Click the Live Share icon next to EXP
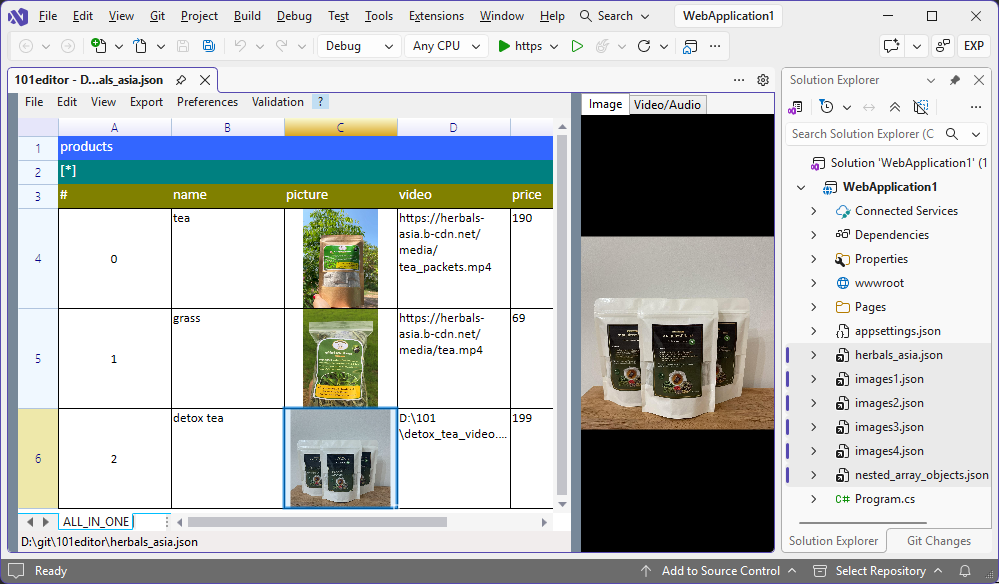Screen dimensions: 999x584 [x=942, y=46]
